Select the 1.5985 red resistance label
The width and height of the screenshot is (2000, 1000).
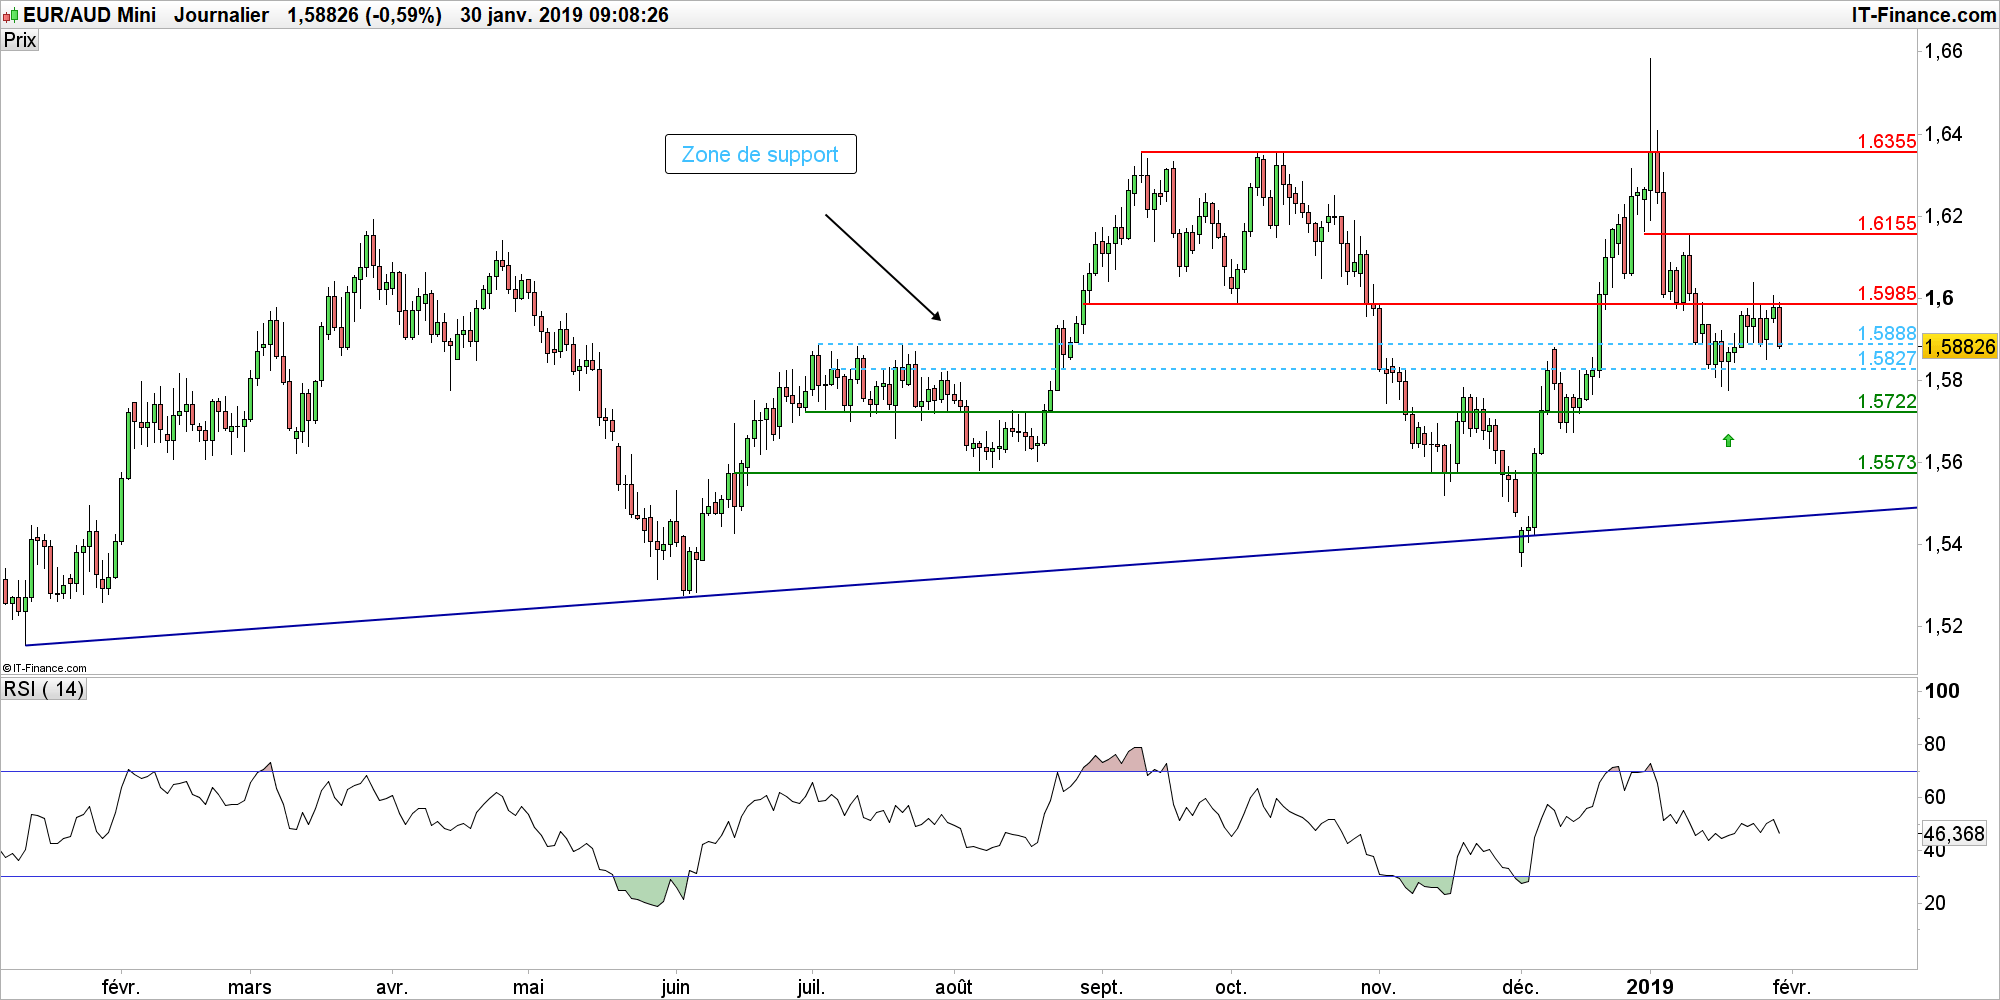click(1886, 293)
